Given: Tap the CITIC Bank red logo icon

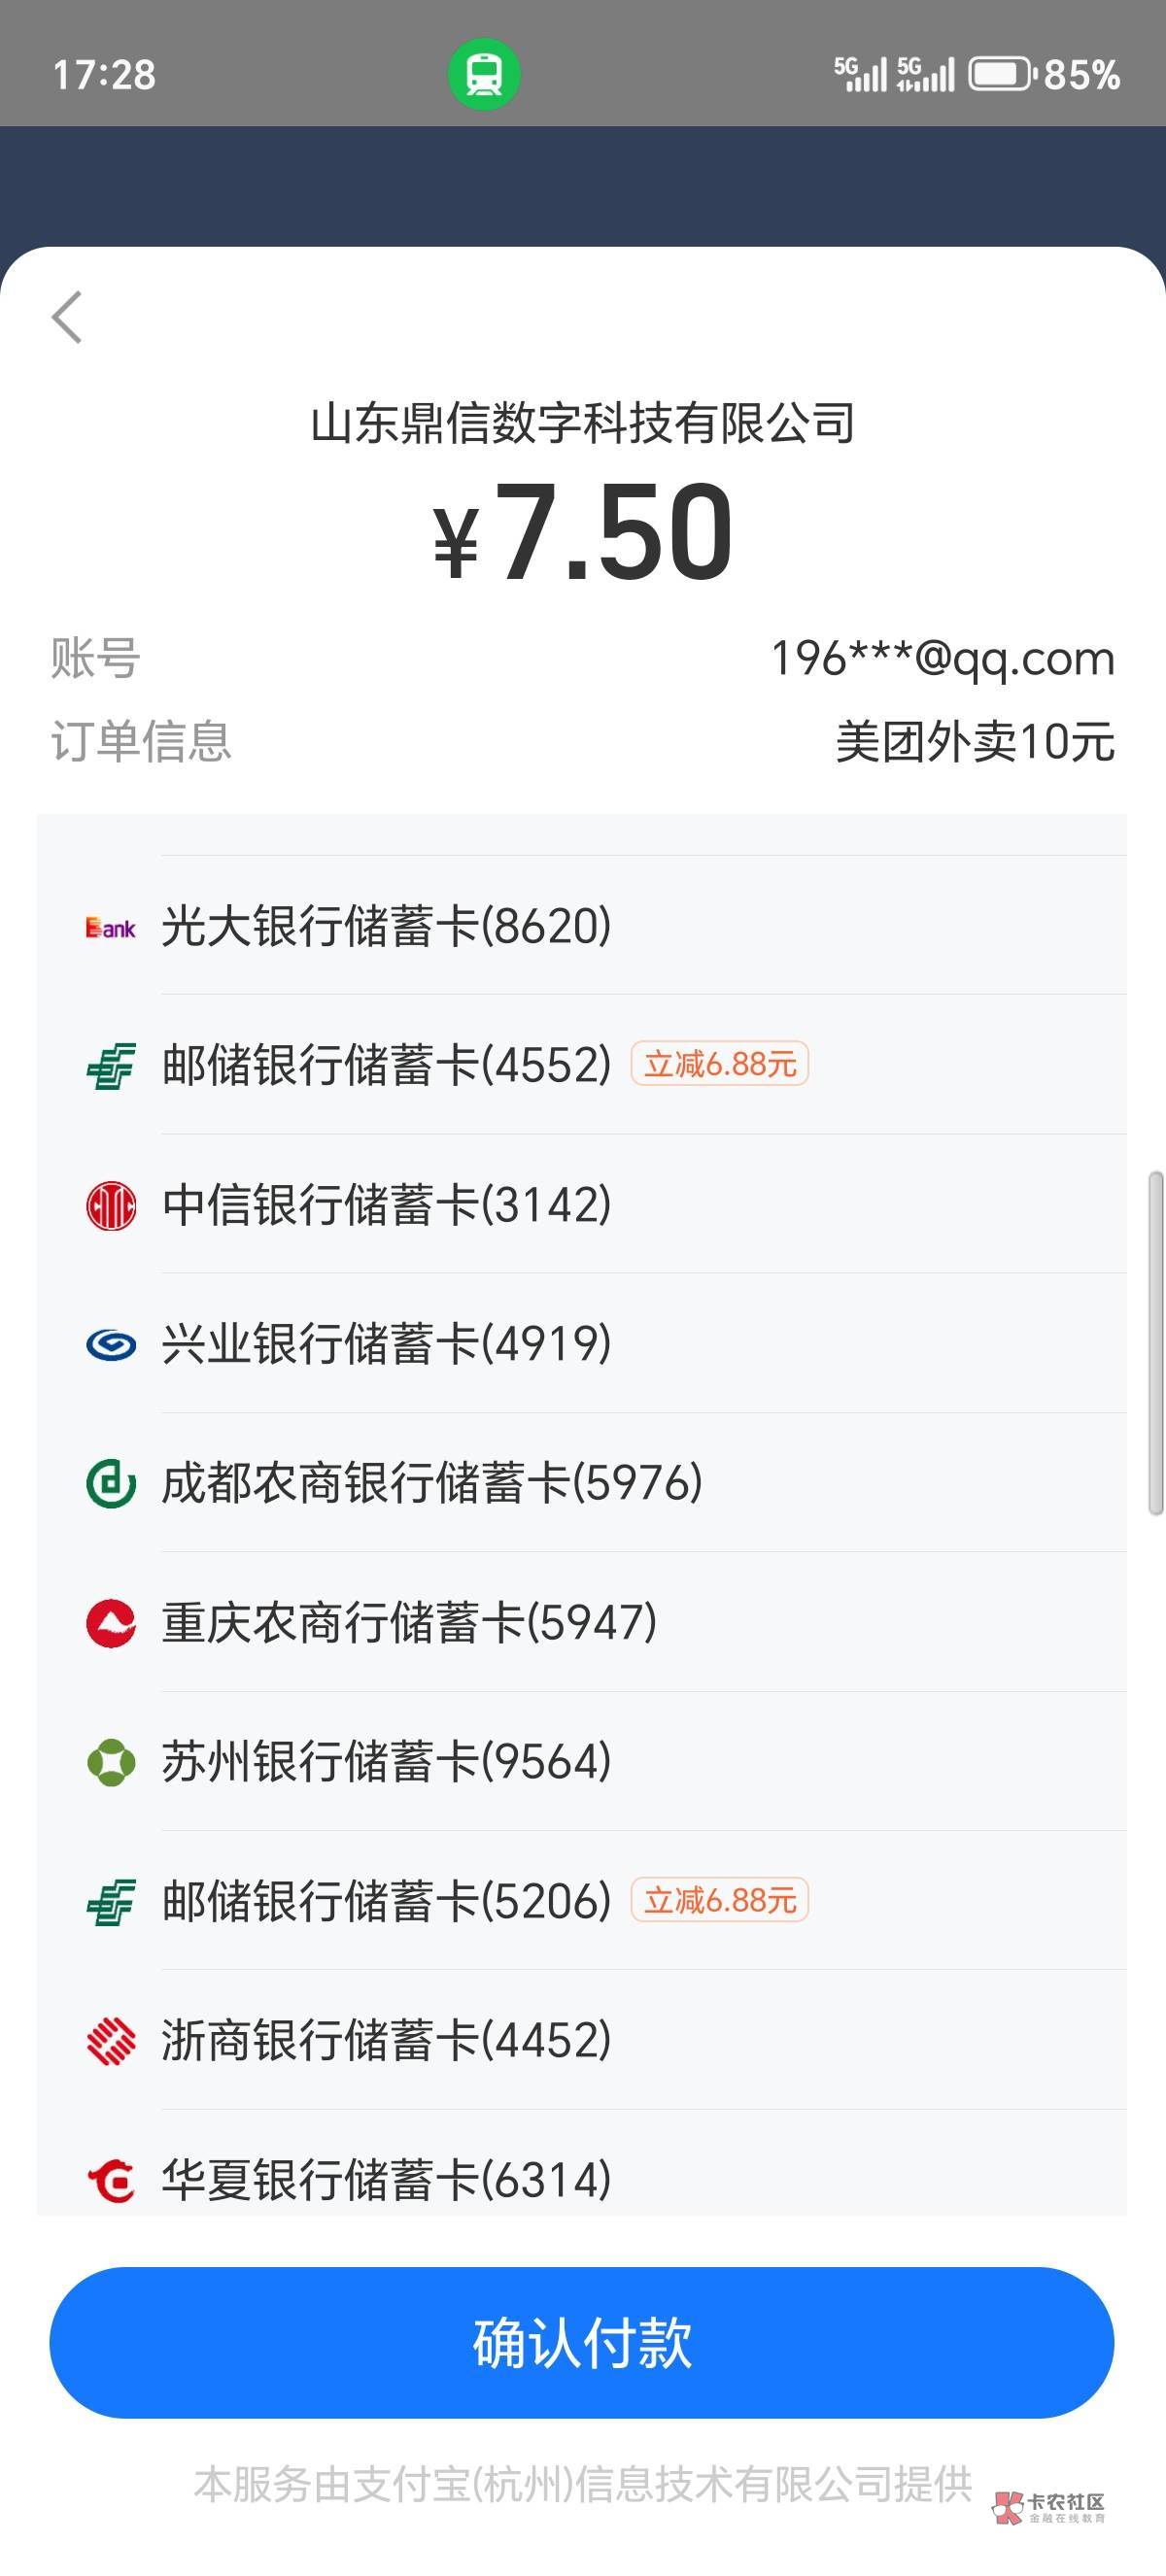Looking at the screenshot, I should pos(111,1205).
